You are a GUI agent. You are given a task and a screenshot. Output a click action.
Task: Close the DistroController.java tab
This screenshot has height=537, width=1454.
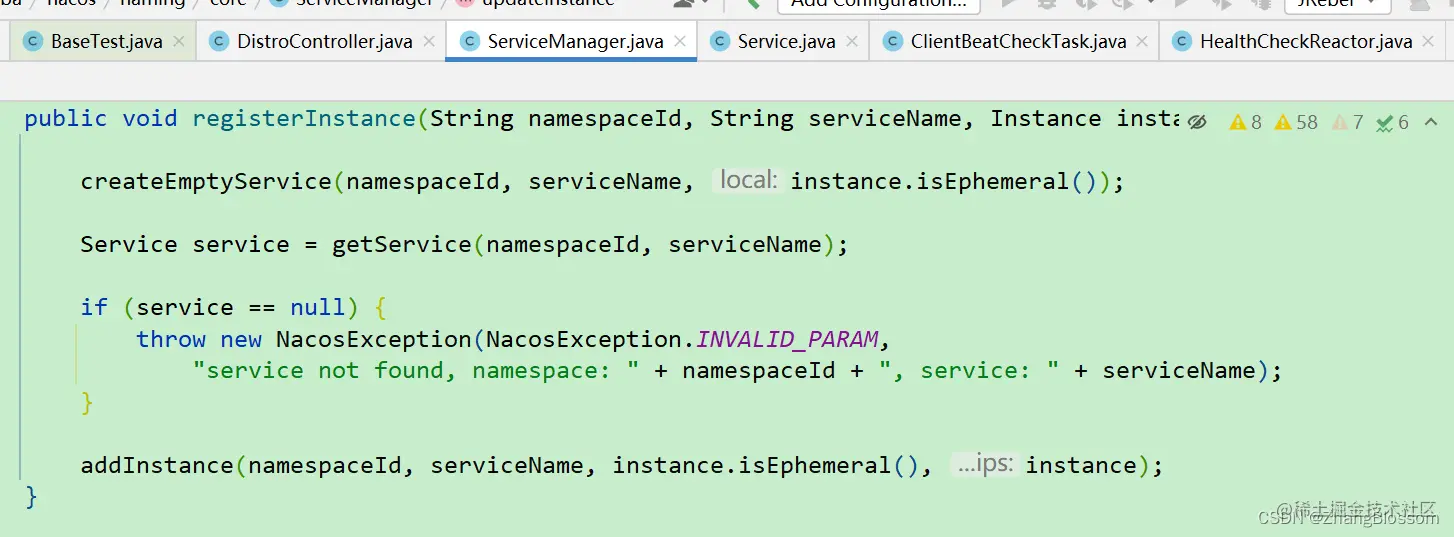click(429, 42)
